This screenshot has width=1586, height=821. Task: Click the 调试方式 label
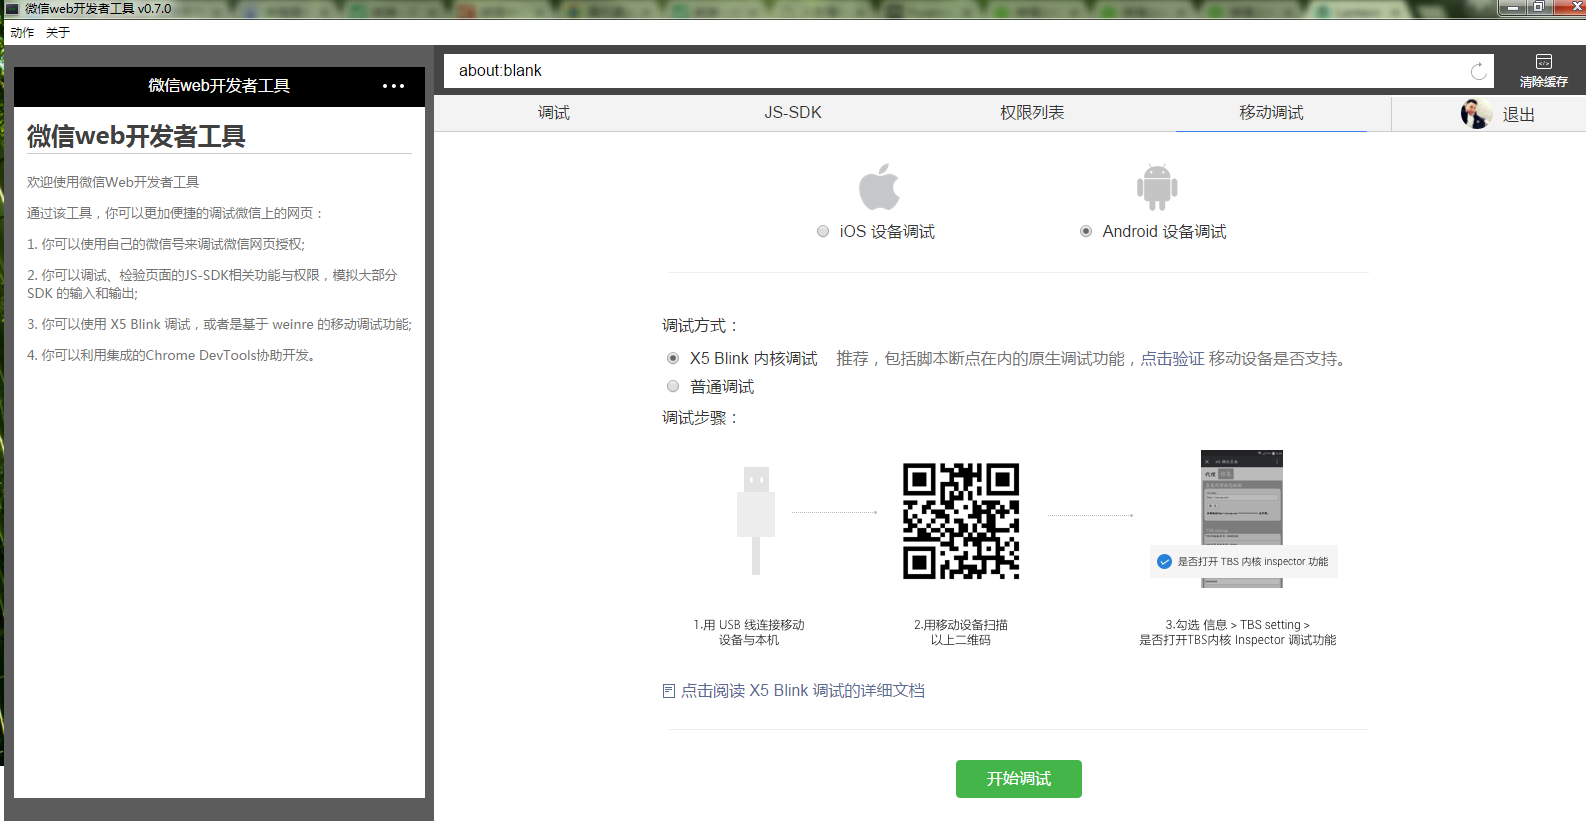coord(700,326)
